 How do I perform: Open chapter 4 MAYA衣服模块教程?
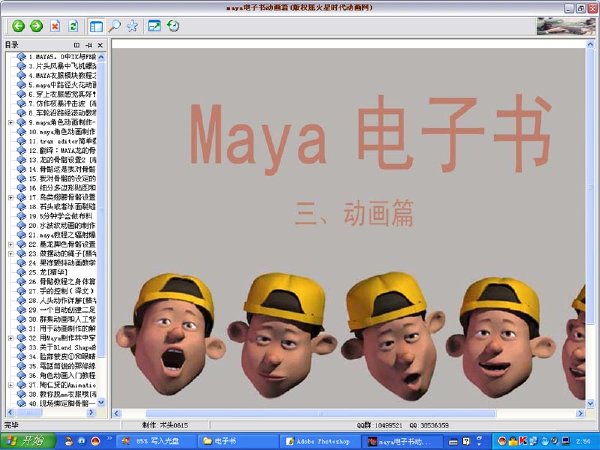pos(62,75)
